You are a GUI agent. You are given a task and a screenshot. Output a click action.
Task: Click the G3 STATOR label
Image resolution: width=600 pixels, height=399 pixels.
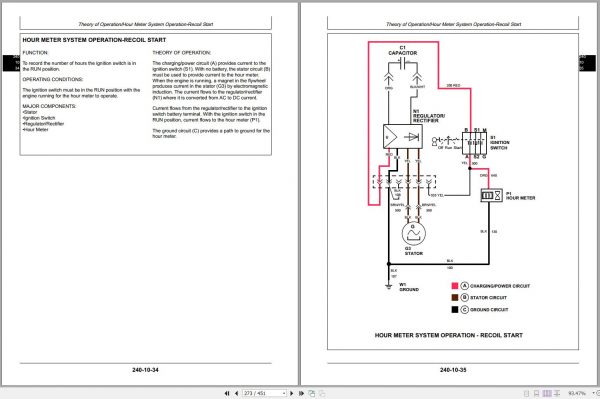pyautogui.click(x=414, y=251)
